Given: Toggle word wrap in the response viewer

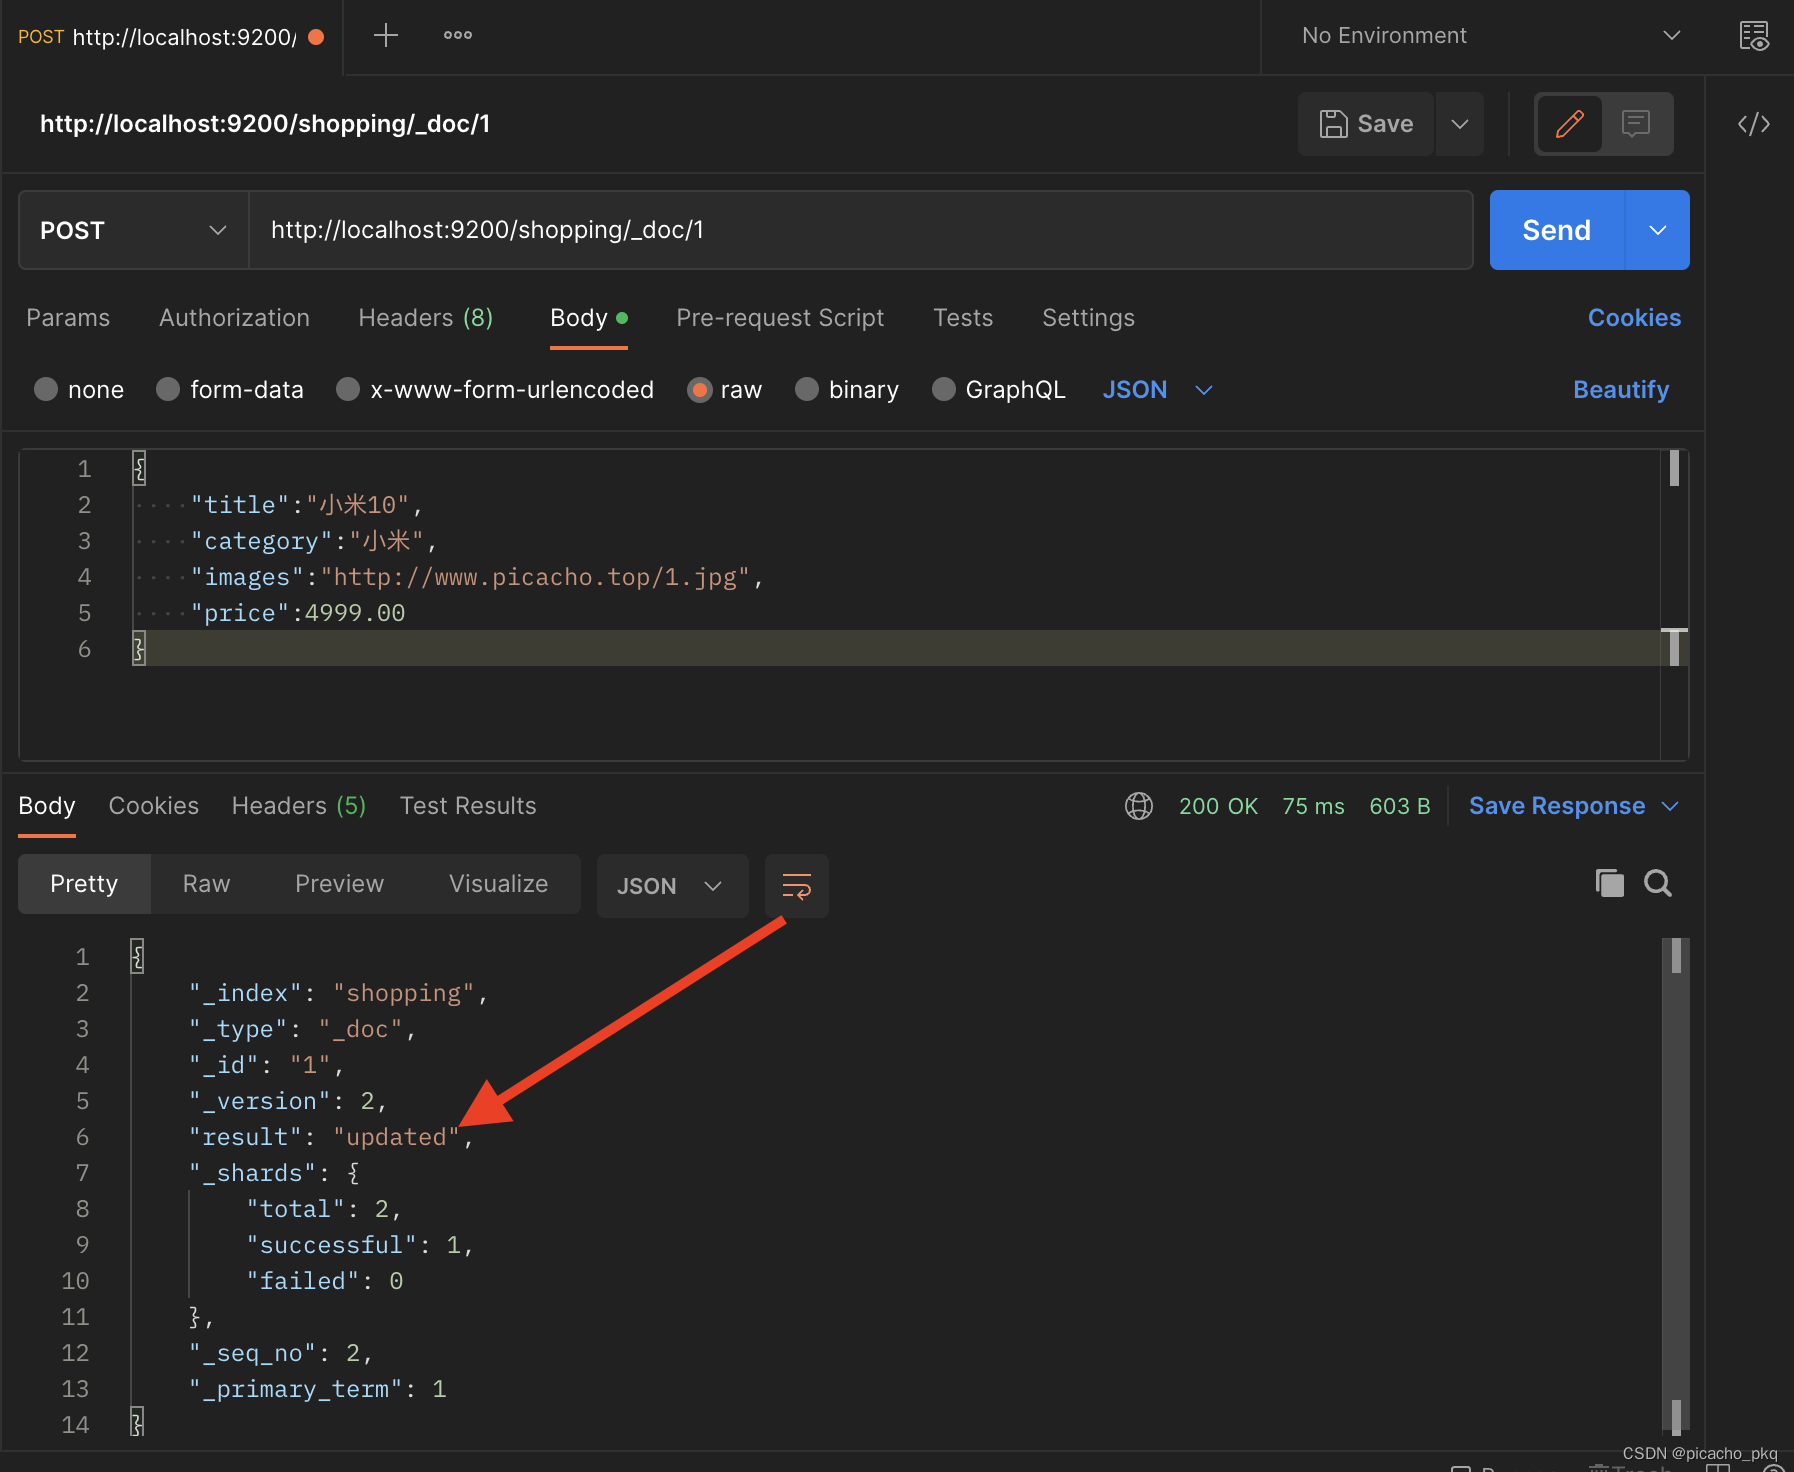Looking at the screenshot, I should click(796, 886).
